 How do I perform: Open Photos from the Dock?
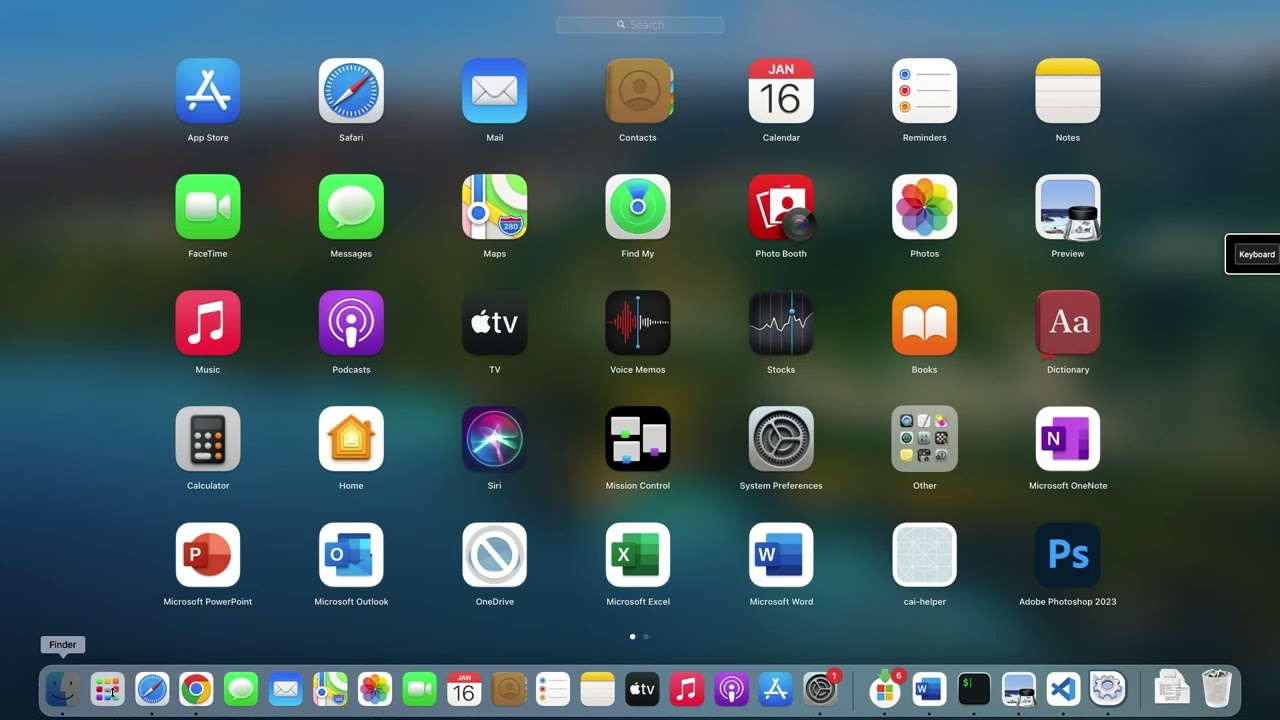[374, 689]
